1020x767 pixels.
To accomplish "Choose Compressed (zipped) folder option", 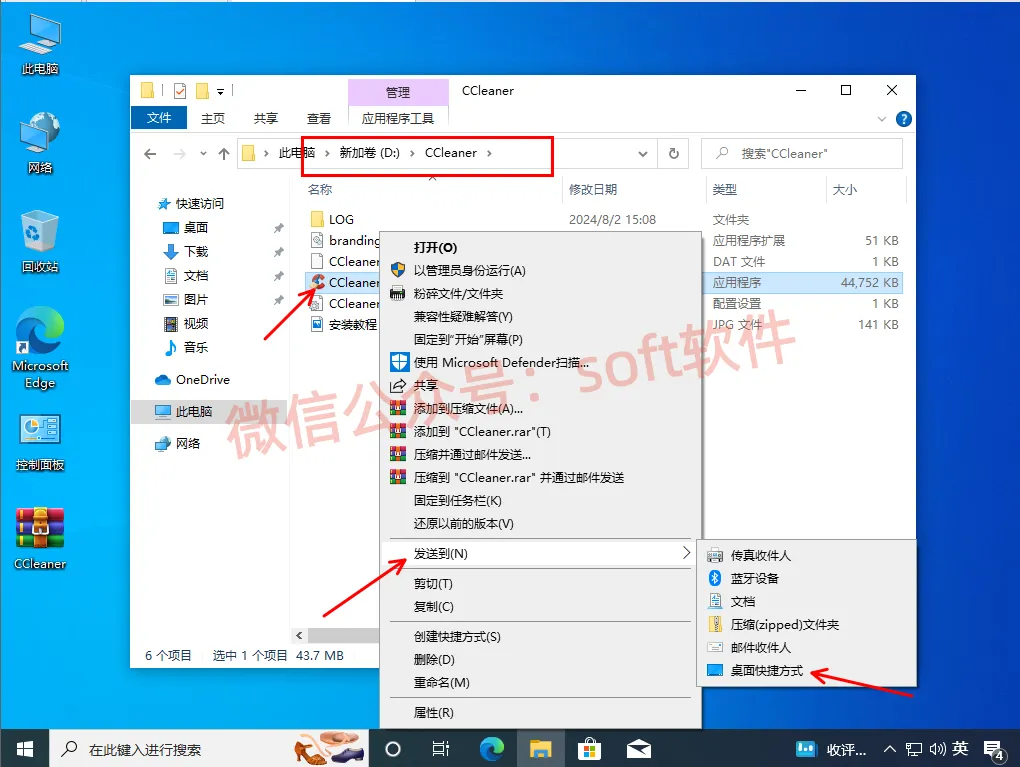I will click(807, 625).
